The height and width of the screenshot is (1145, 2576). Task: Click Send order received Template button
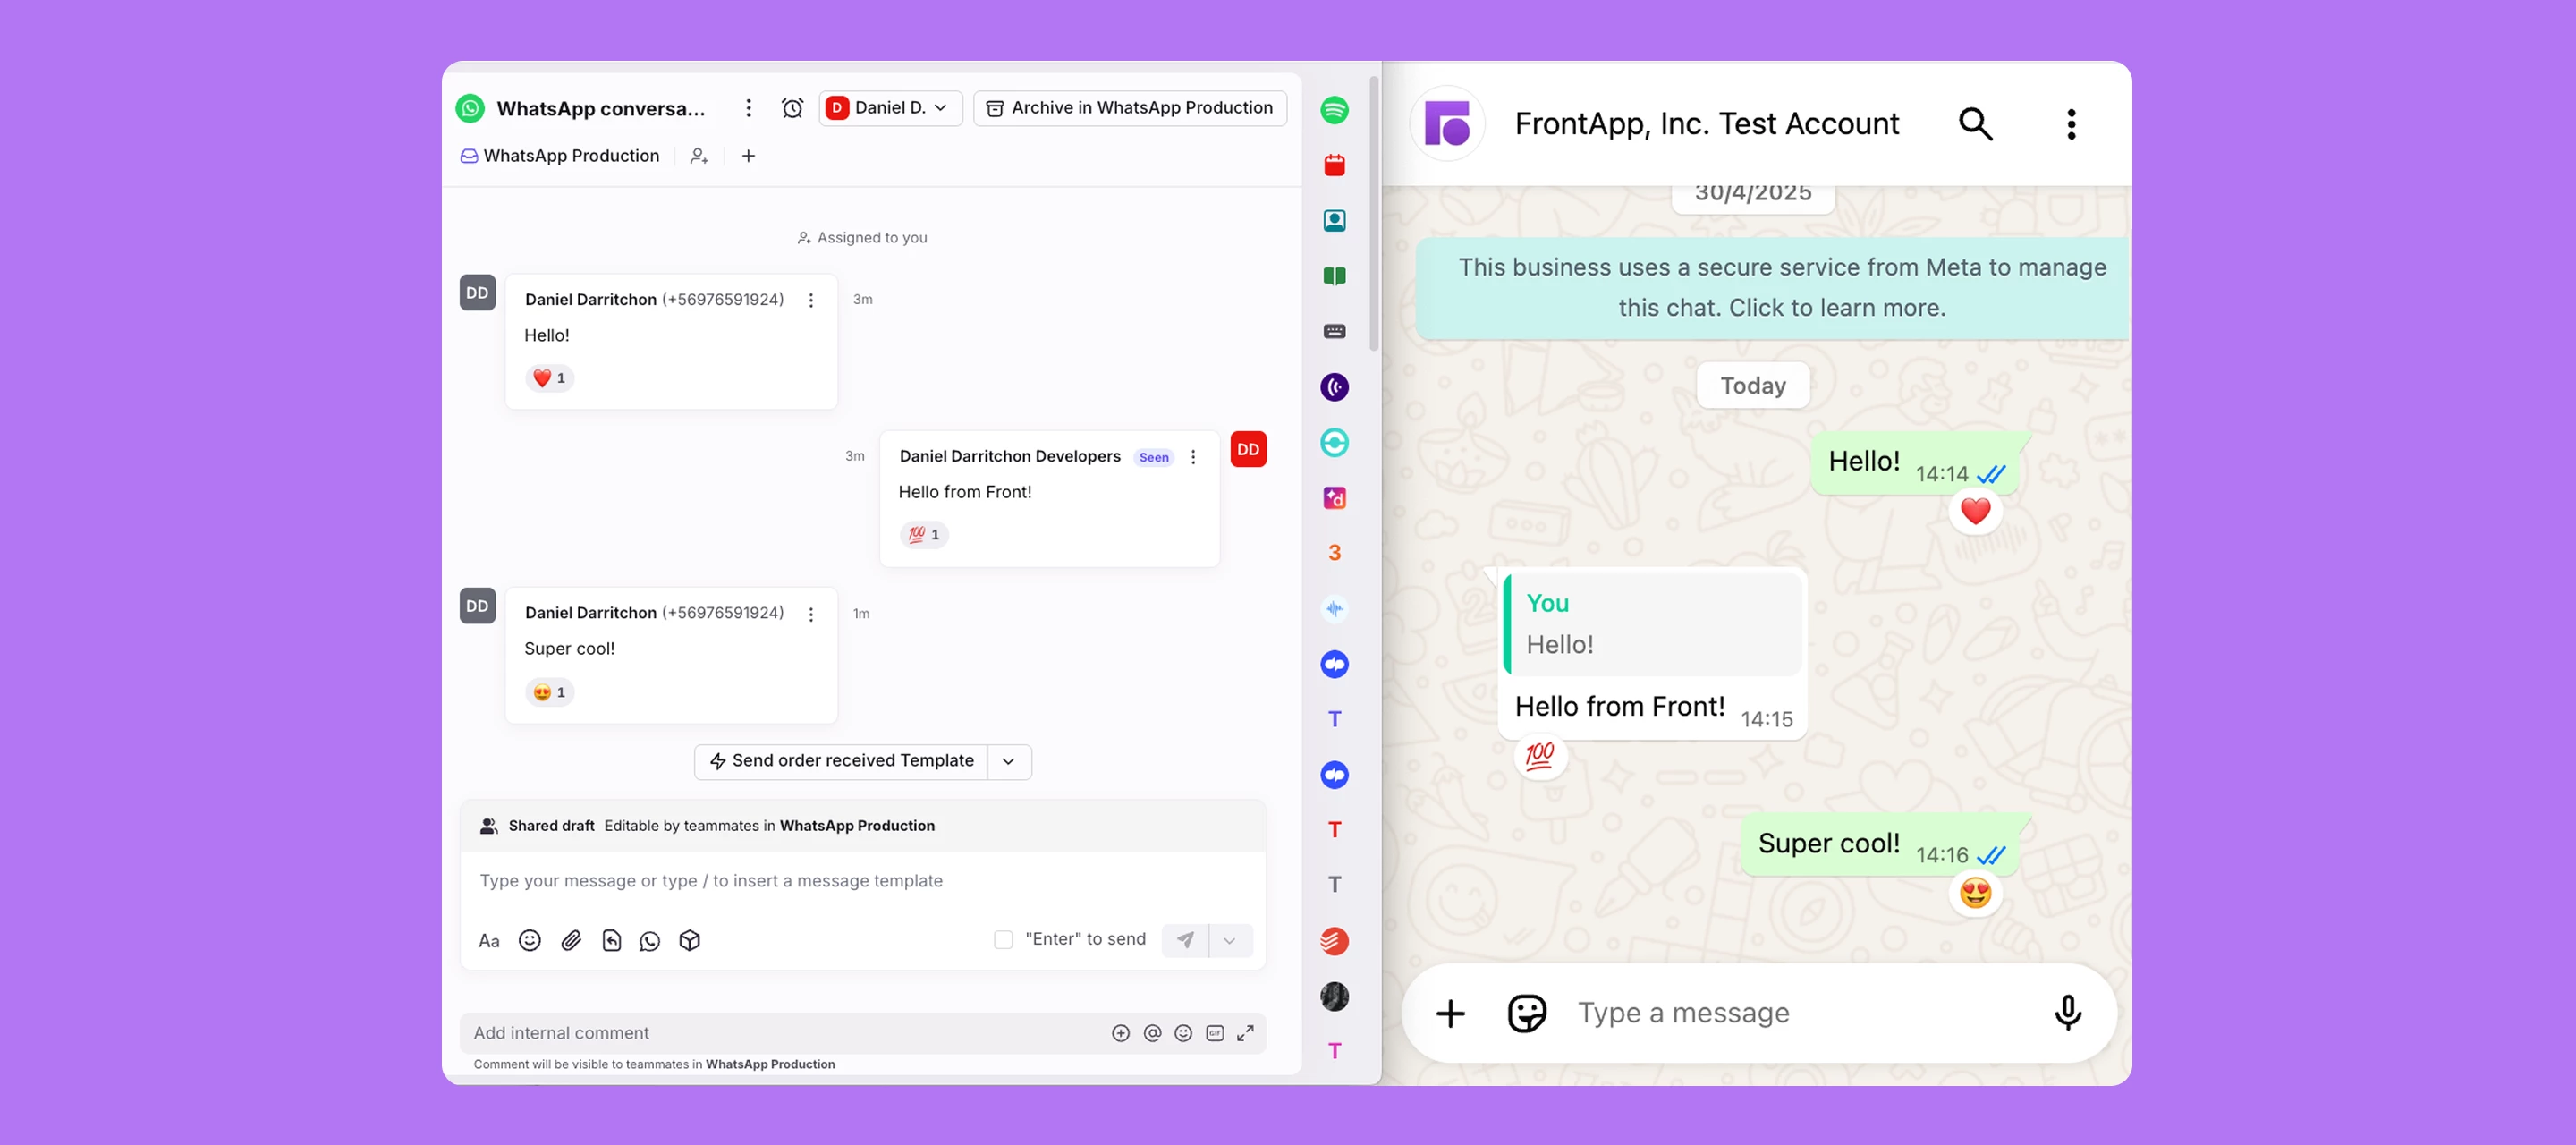[x=841, y=761]
